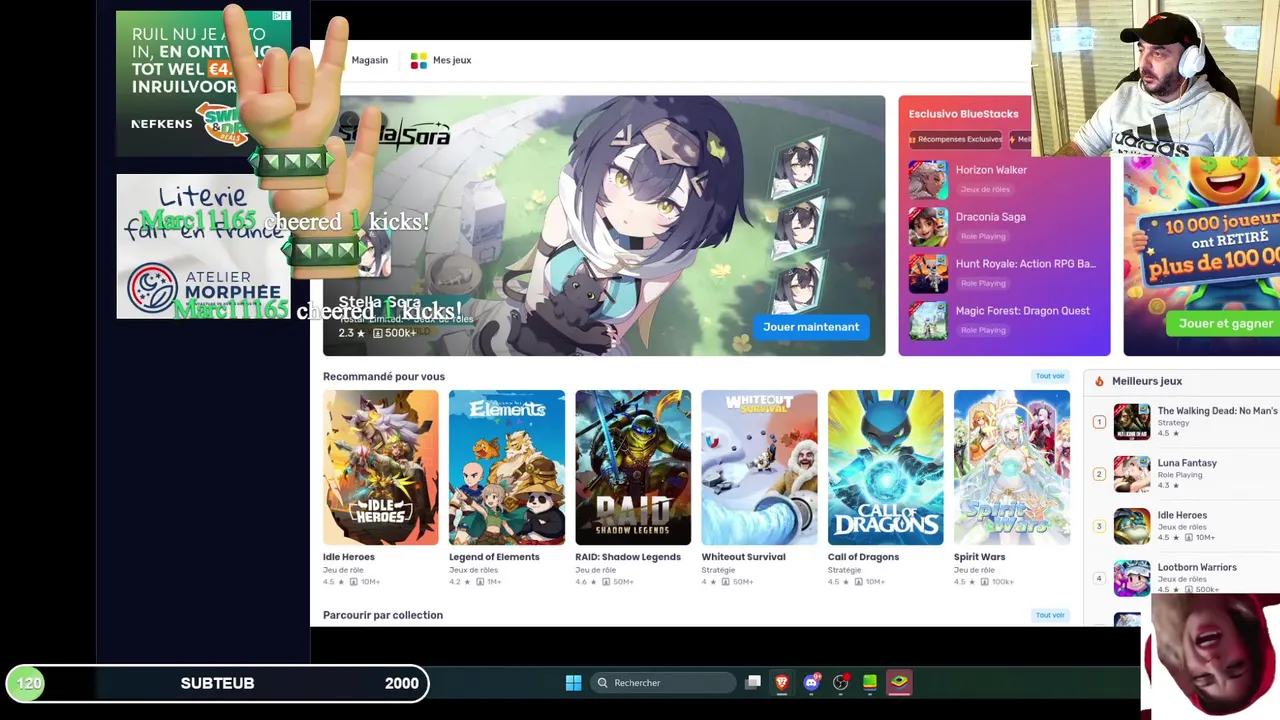Click The Walking Dead: No Man's title
This screenshot has height=720, width=1280.
tap(1217, 411)
